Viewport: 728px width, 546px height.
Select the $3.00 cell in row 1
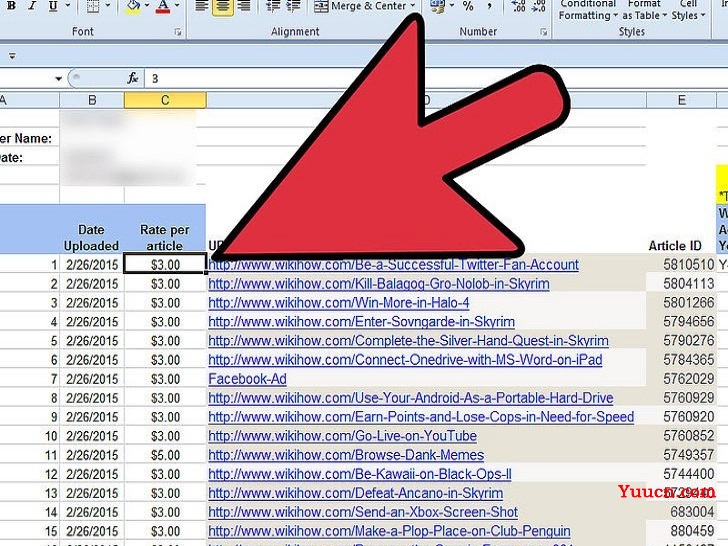click(165, 265)
